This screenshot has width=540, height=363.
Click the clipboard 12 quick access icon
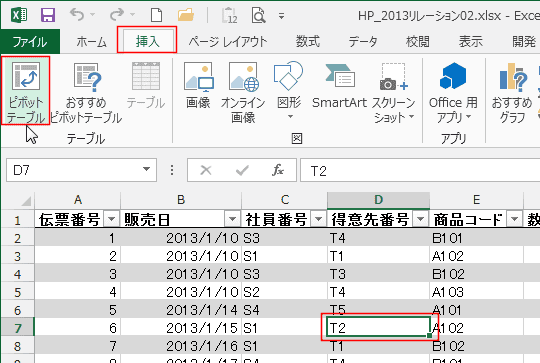pyautogui.click(x=229, y=15)
